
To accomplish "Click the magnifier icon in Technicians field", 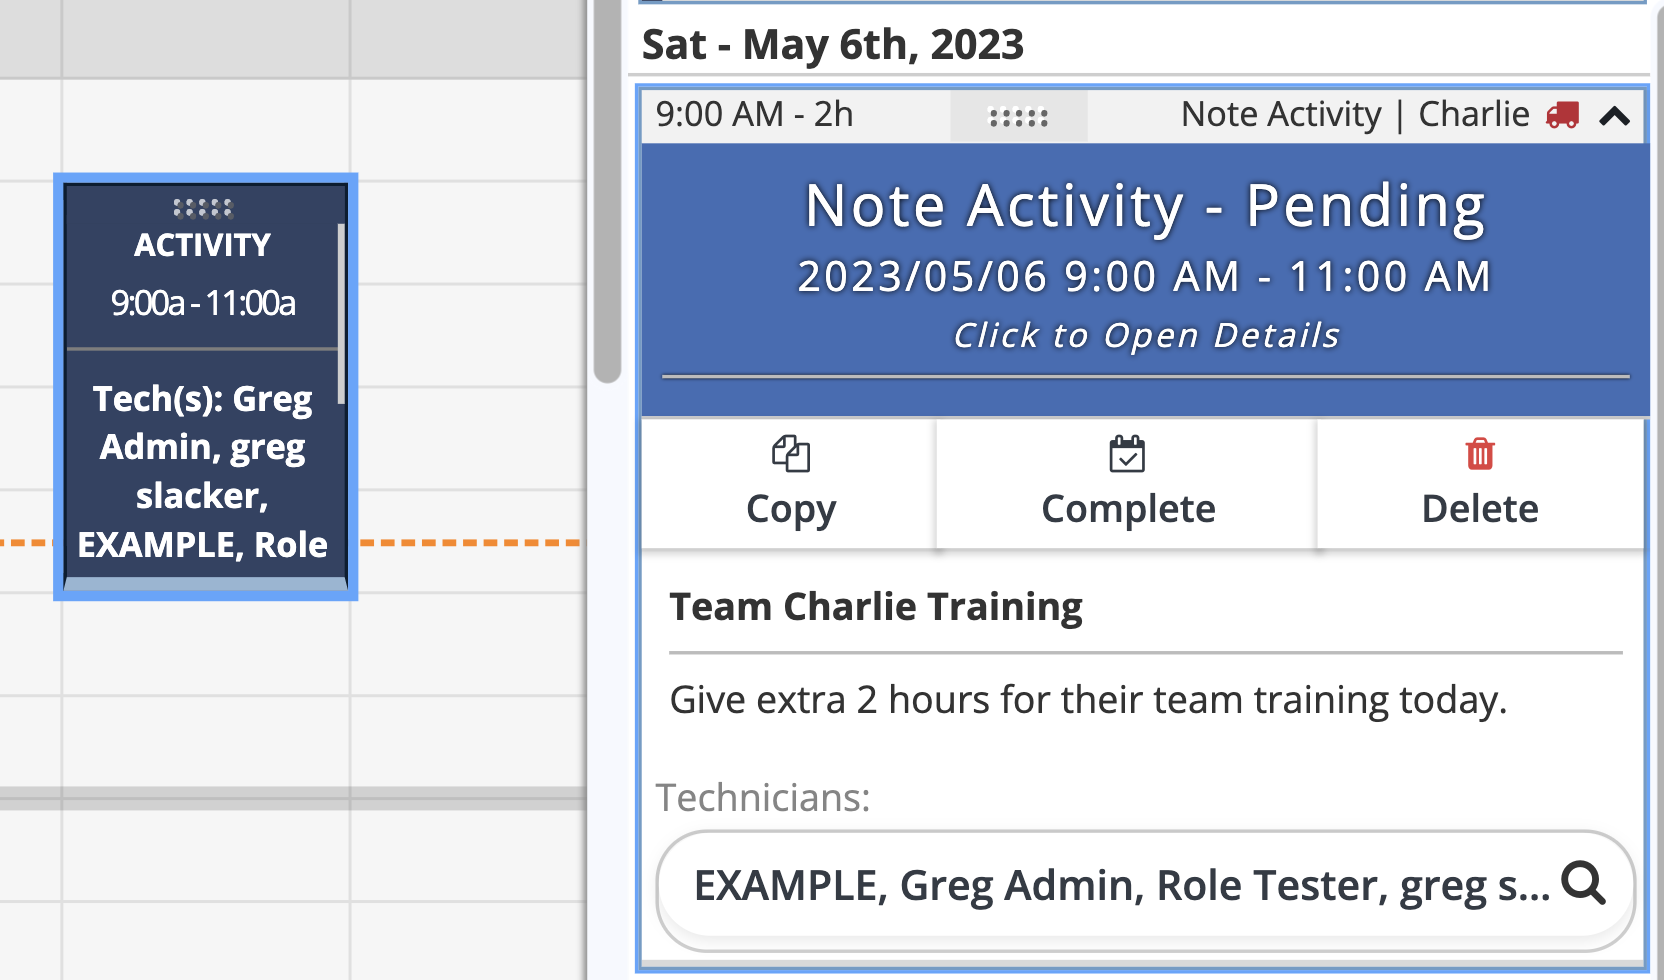I will point(1584,883).
